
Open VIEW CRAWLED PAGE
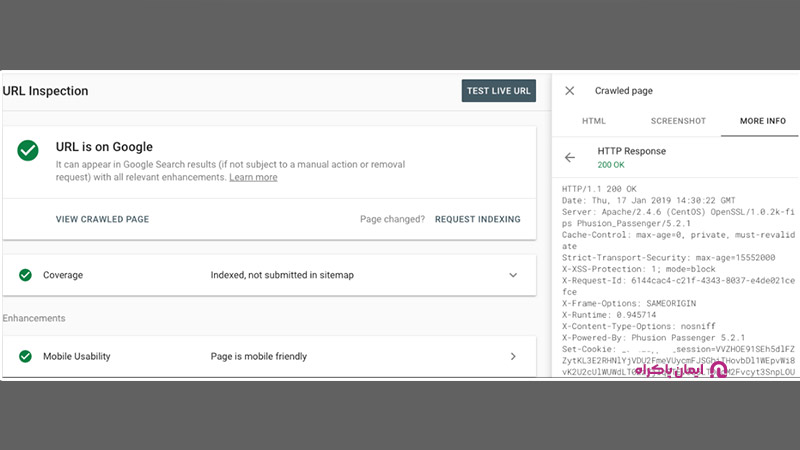coord(103,219)
